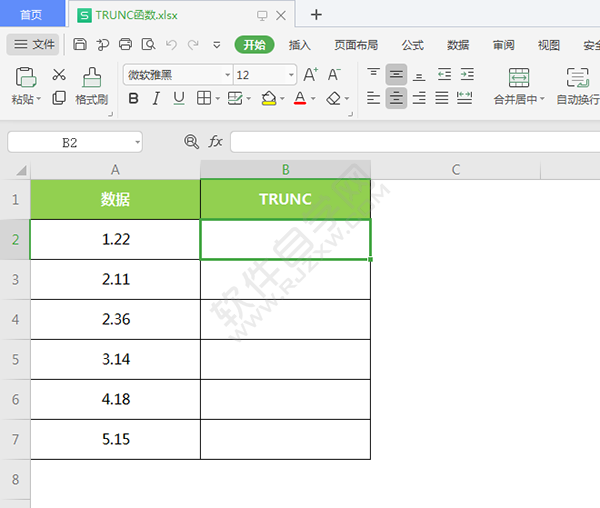Click the Copy icon
This screenshot has width=600, height=508.
tap(59, 98)
